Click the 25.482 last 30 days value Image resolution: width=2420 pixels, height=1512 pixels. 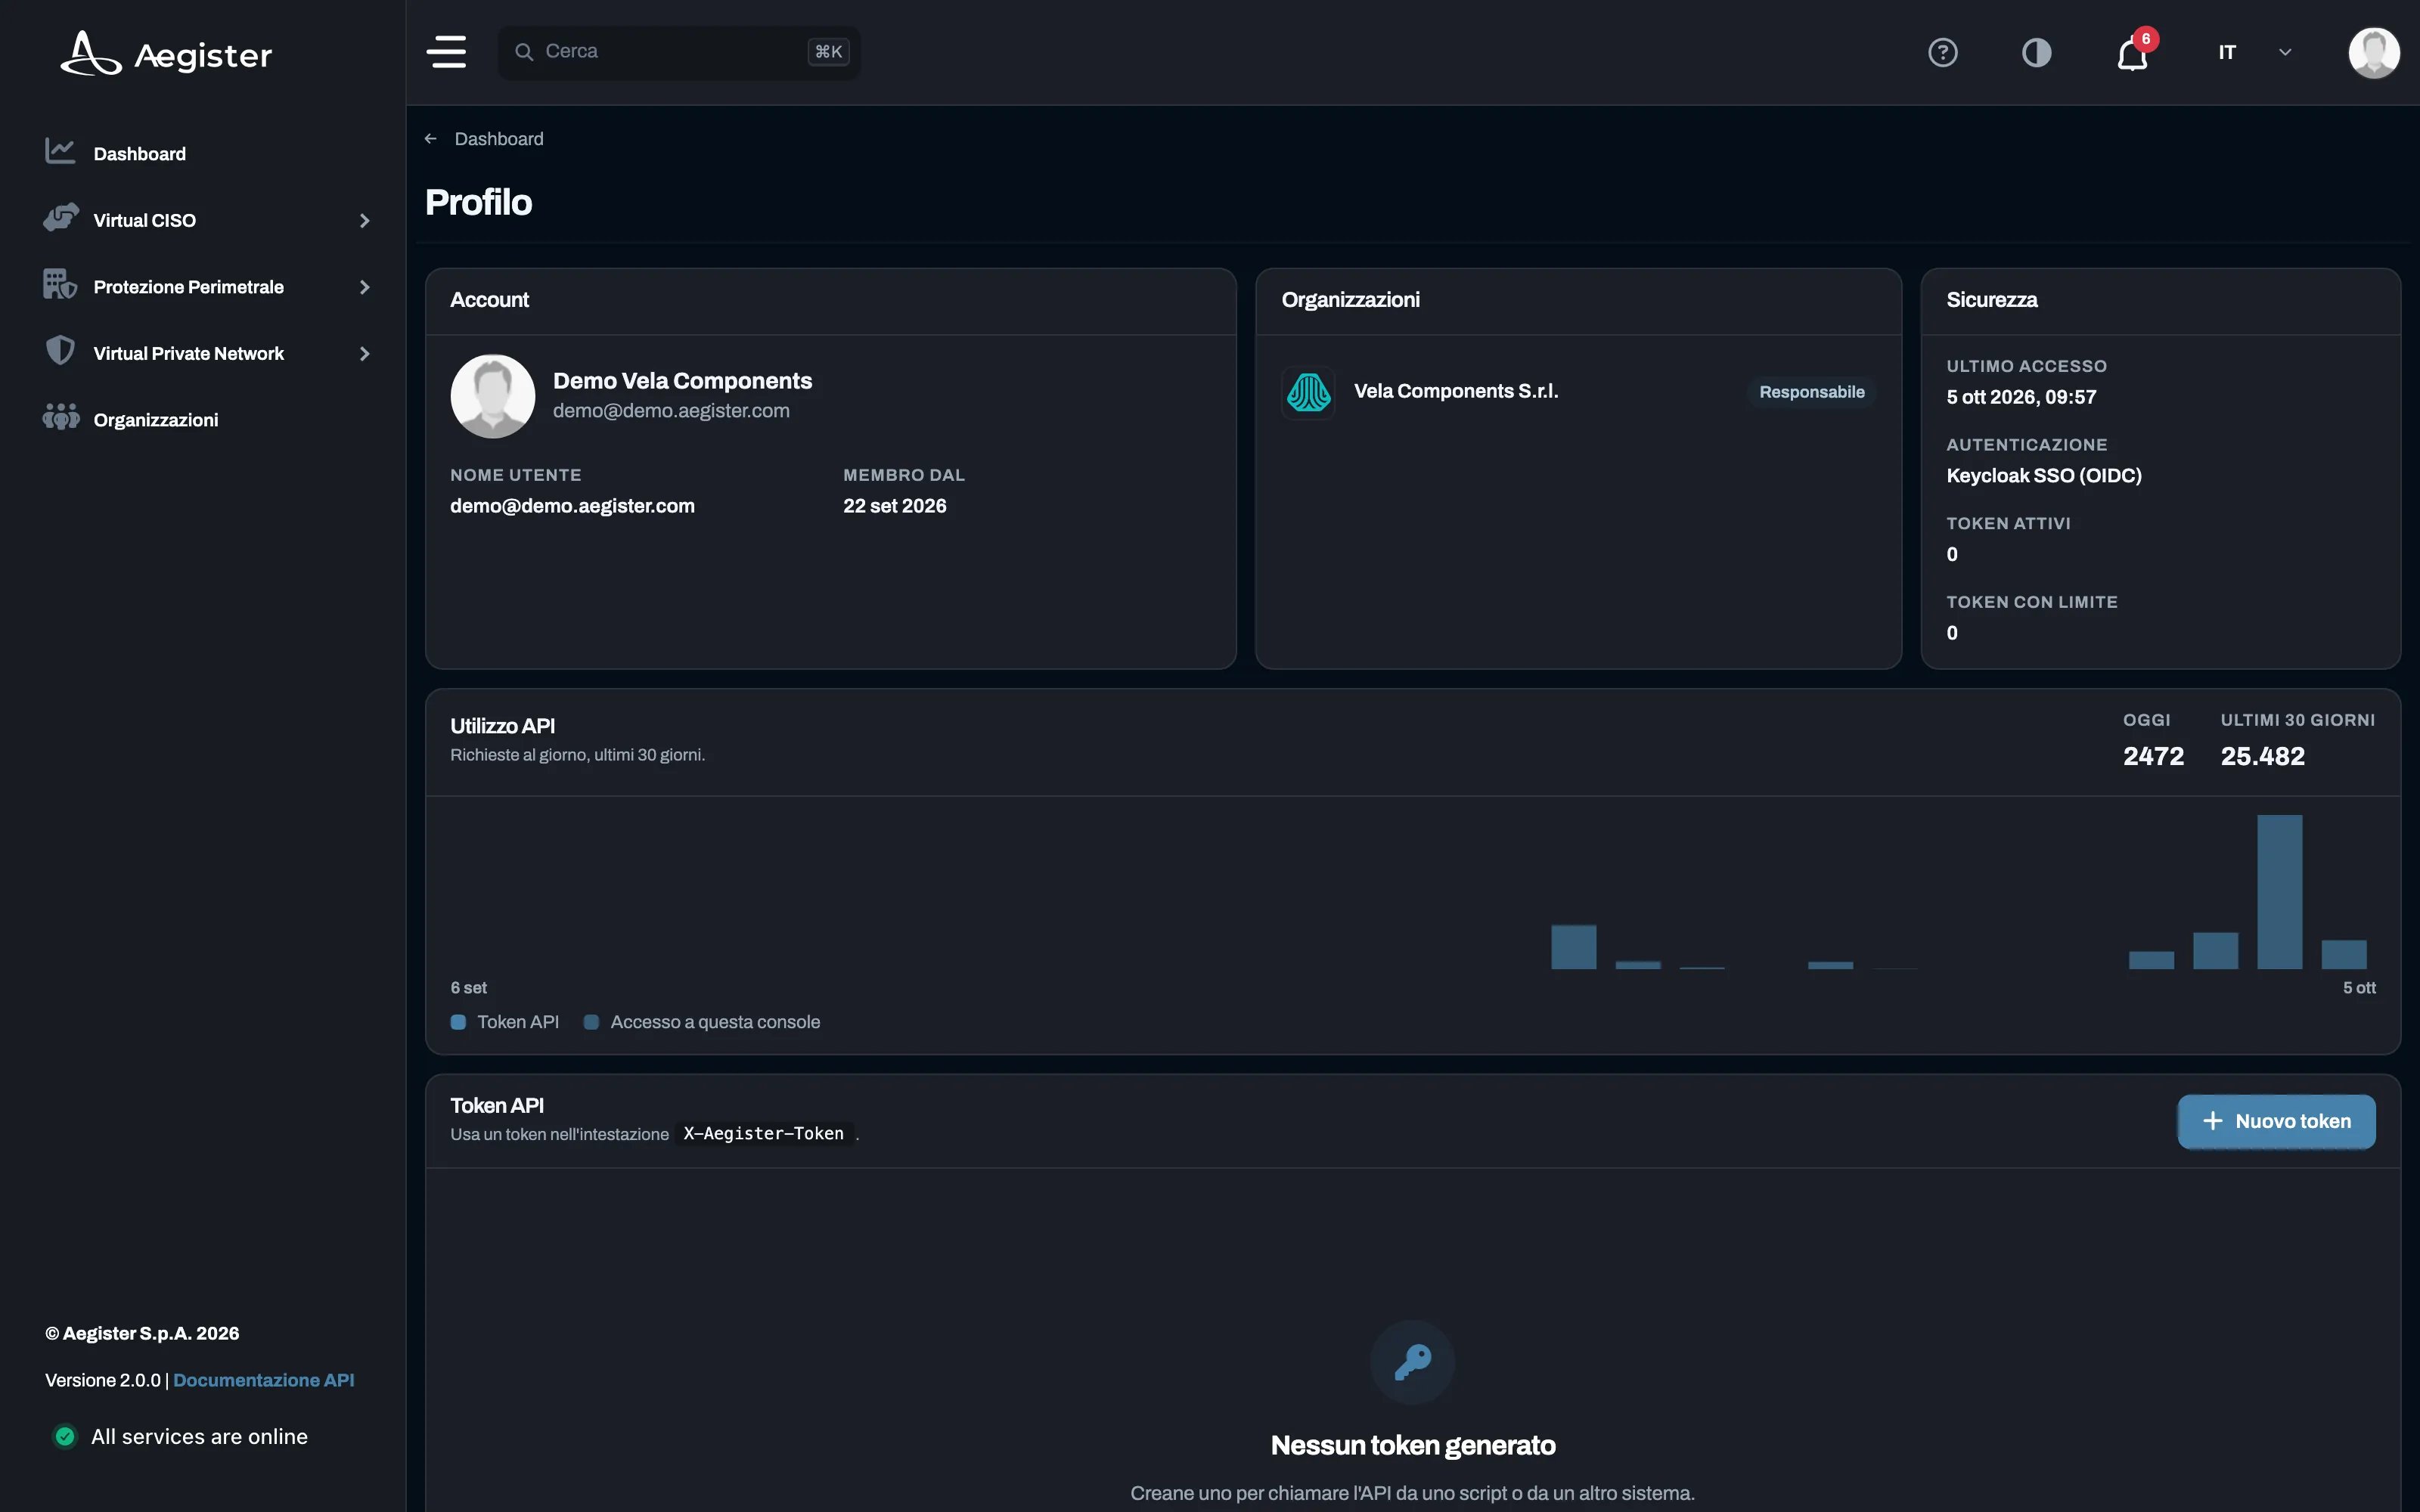click(x=2262, y=756)
